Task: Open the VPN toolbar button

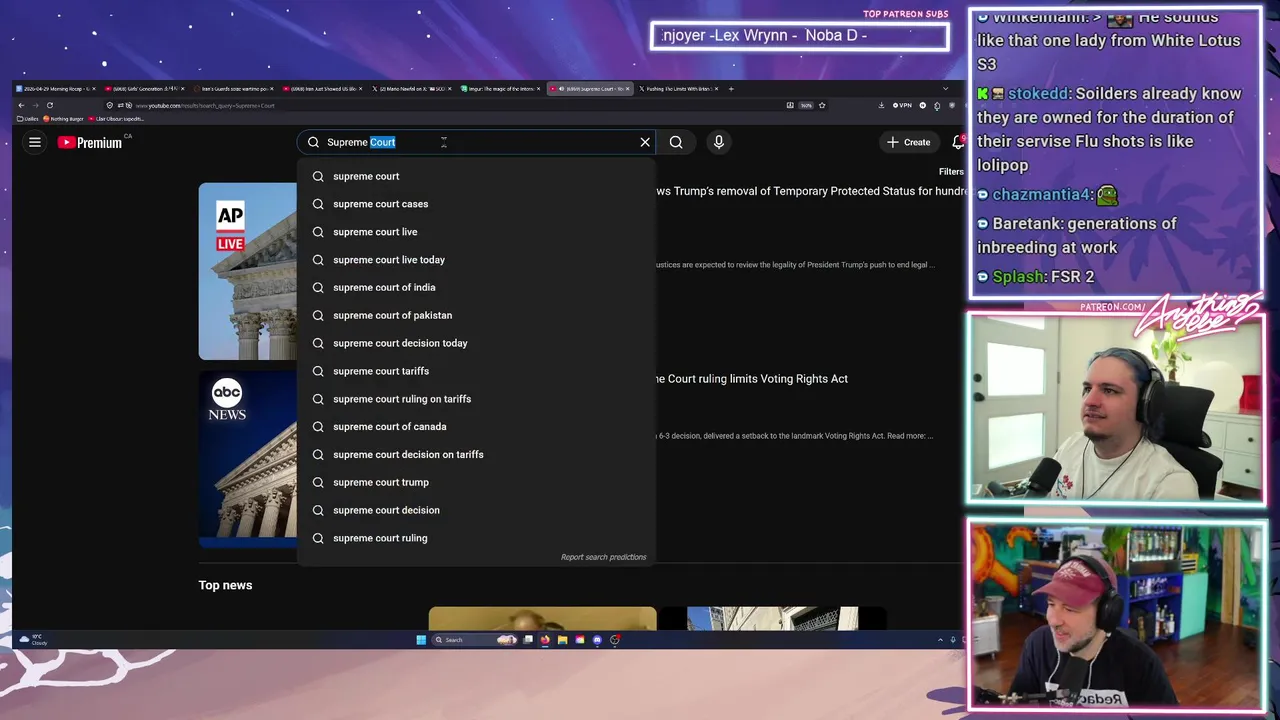Action: (x=902, y=105)
